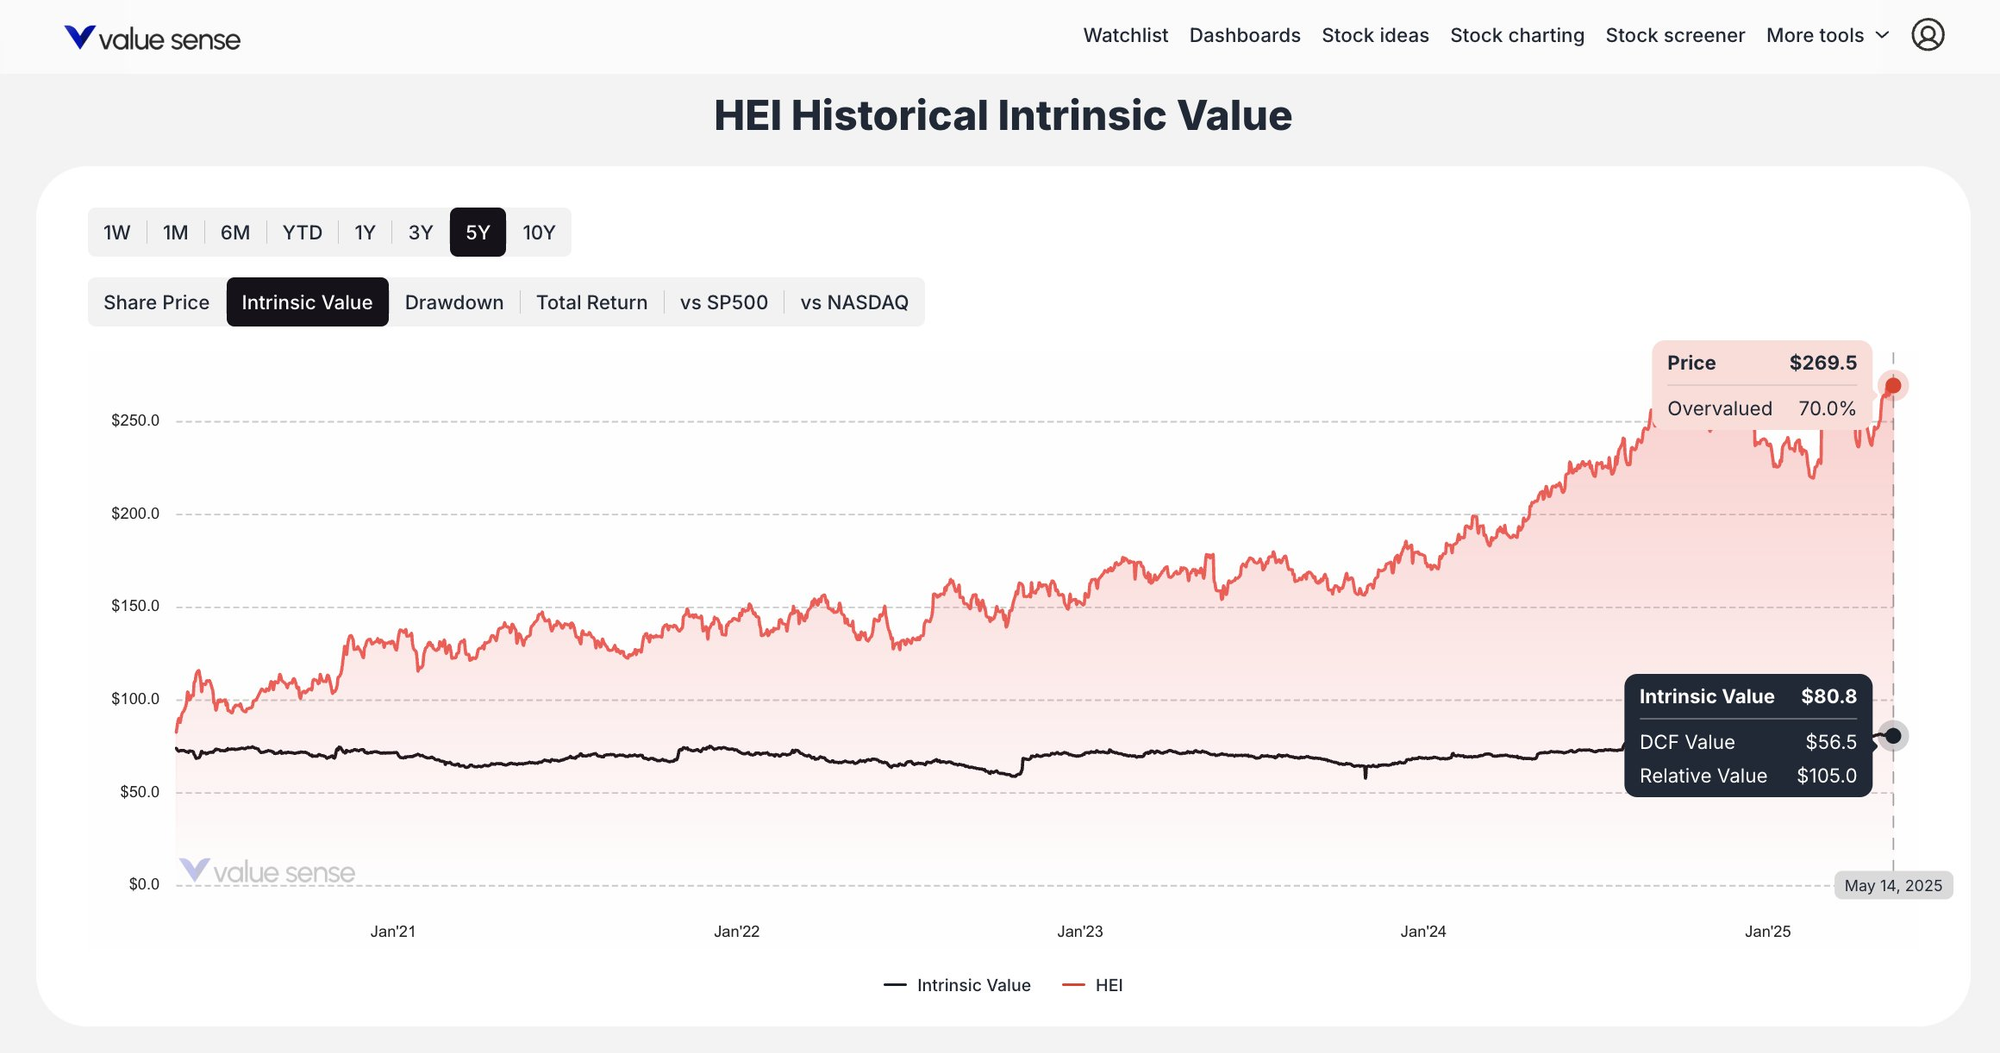Click the Jan'25 x-axis label

coord(1768,931)
